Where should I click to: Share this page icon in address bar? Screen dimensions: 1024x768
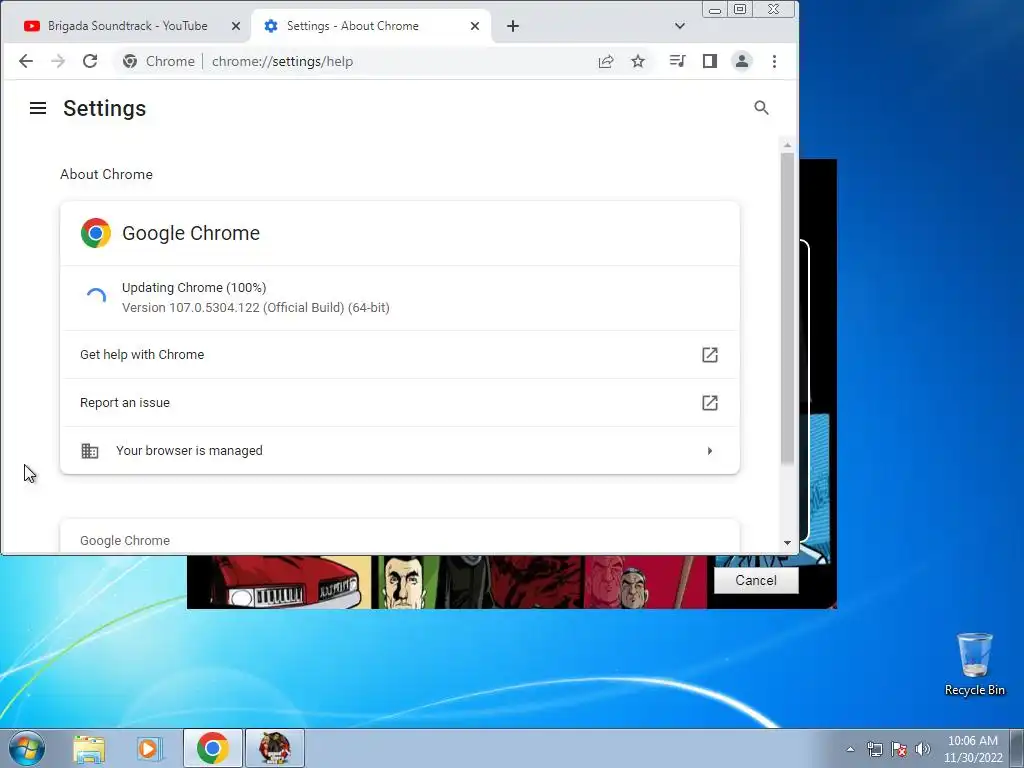tap(605, 61)
